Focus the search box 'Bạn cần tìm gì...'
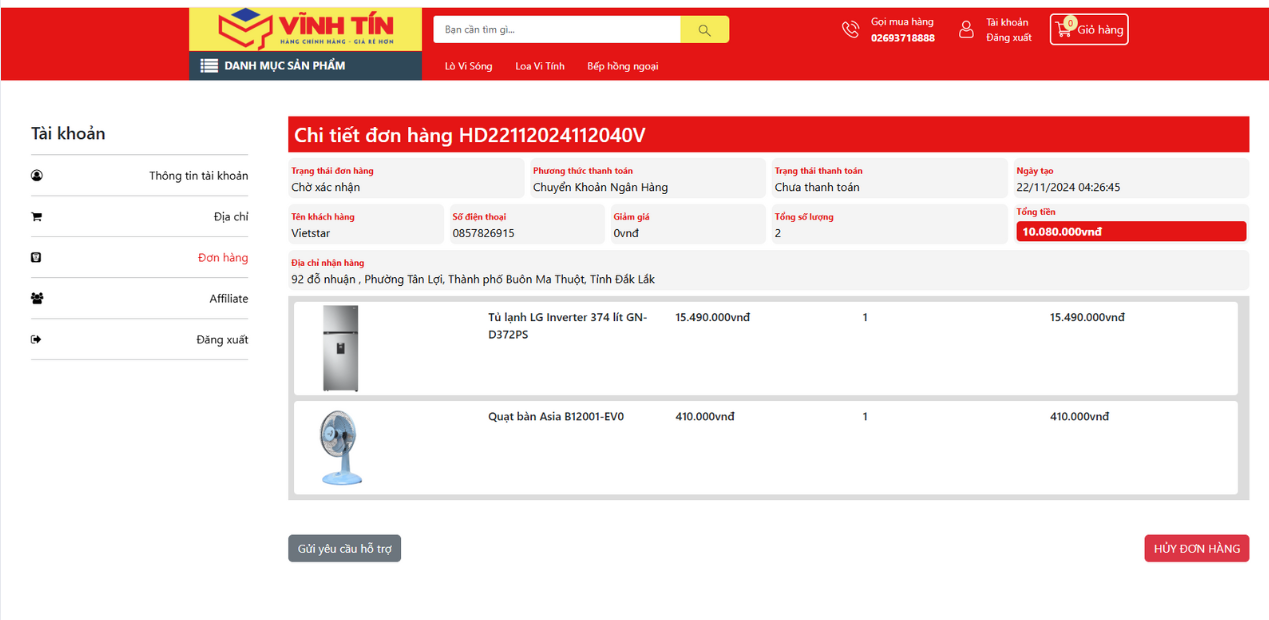1269x620 pixels. pos(557,30)
